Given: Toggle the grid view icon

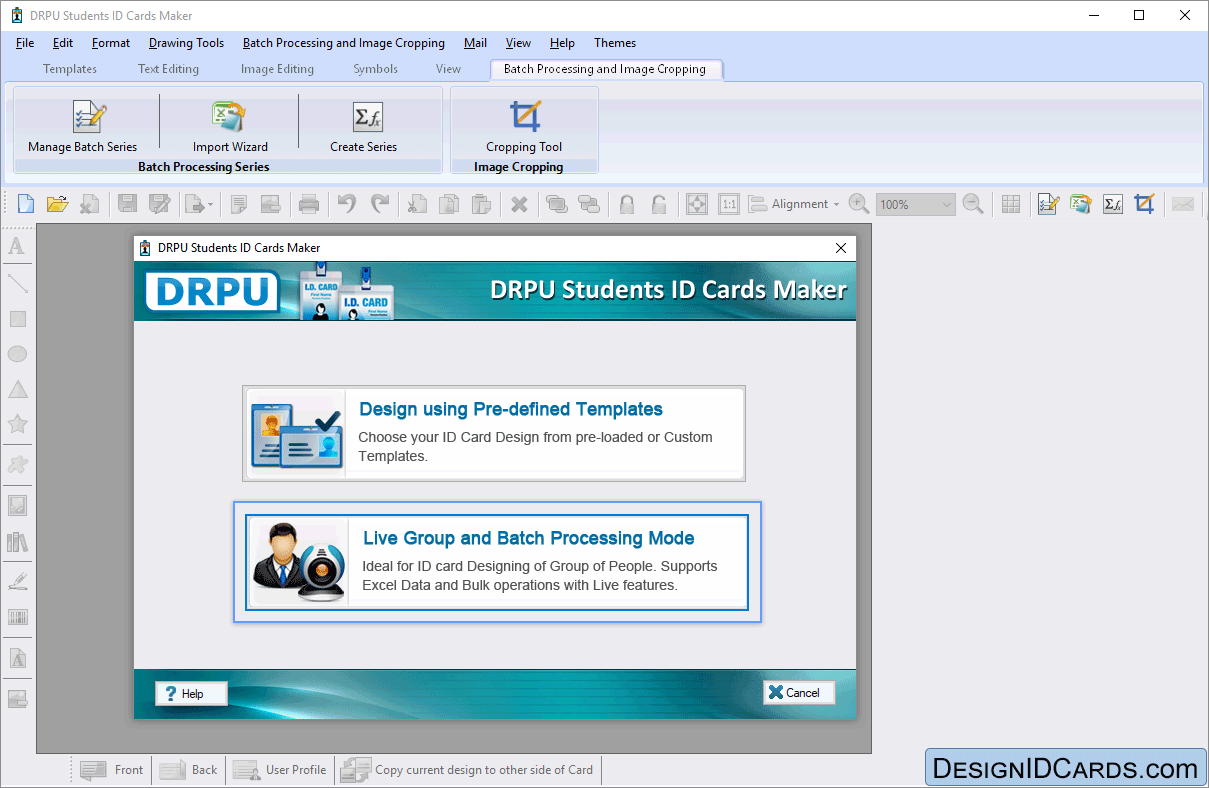Looking at the screenshot, I should [x=1011, y=204].
